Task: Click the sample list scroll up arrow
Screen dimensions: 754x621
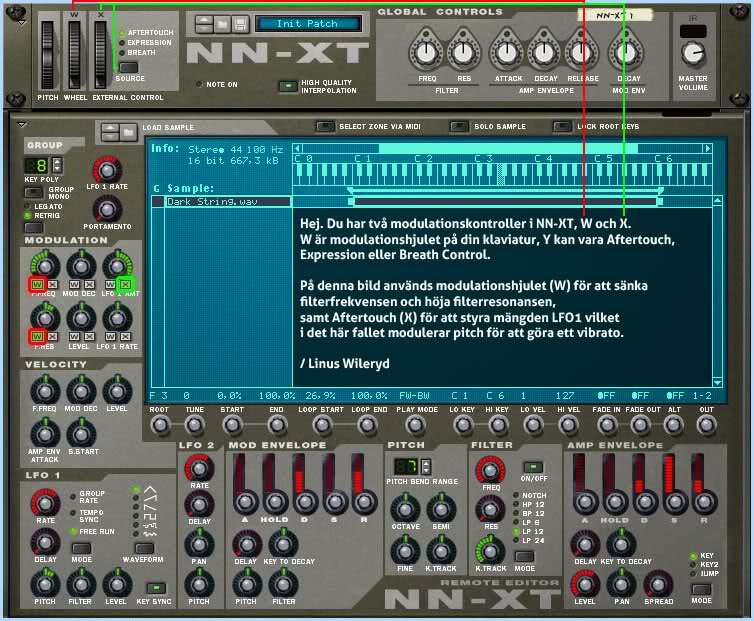Action: coord(717,200)
